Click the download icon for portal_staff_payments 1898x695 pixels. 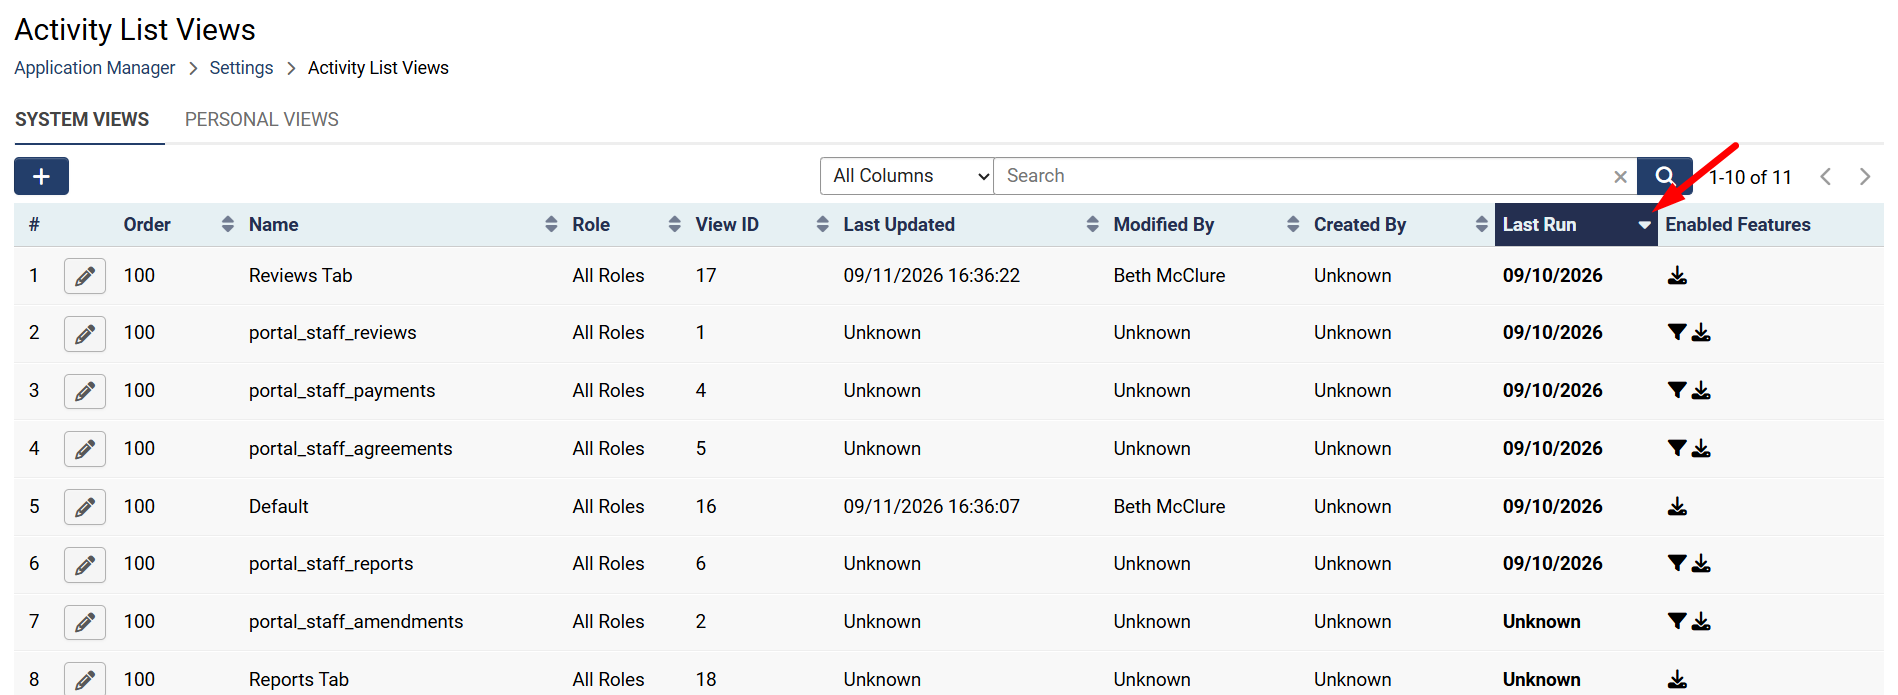click(x=1701, y=391)
